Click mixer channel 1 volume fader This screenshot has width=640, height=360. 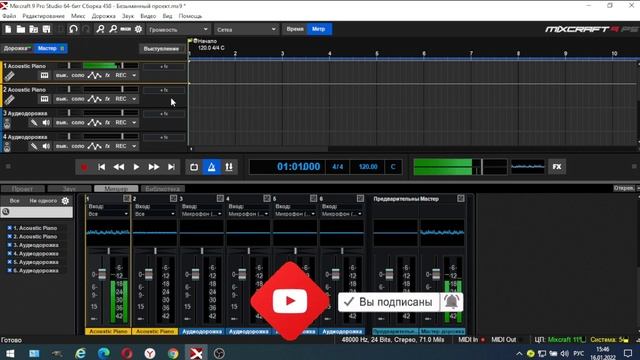pyautogui.click(x=102, y=275)
